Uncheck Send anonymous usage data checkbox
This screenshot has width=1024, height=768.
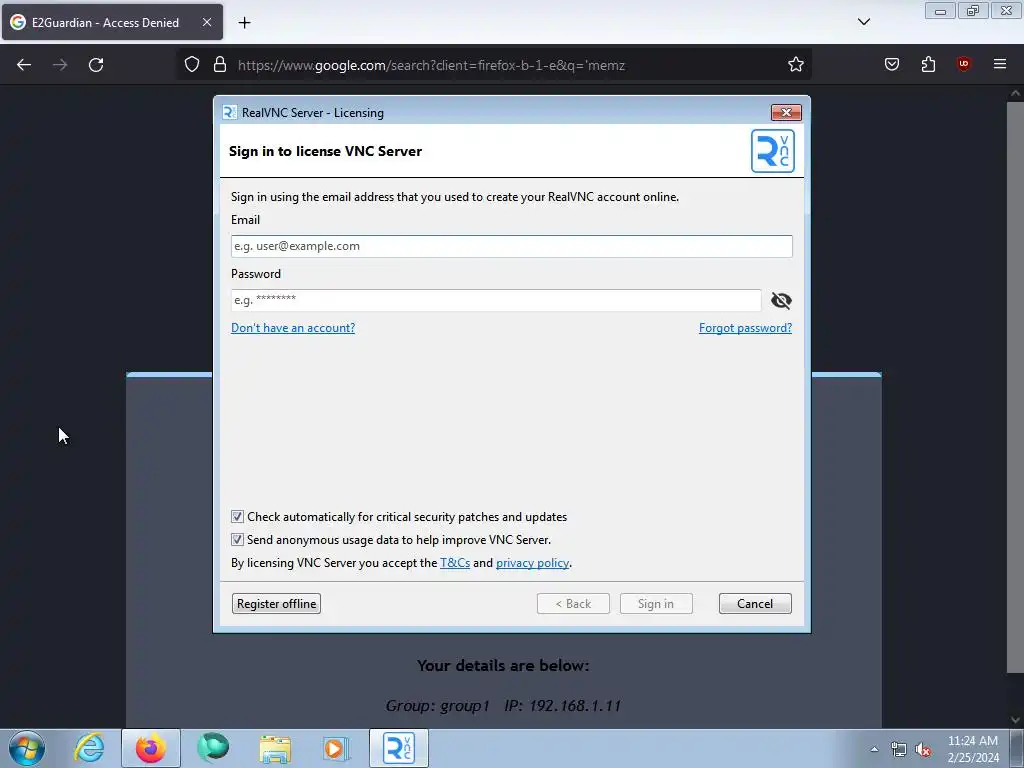click(237, 539)
